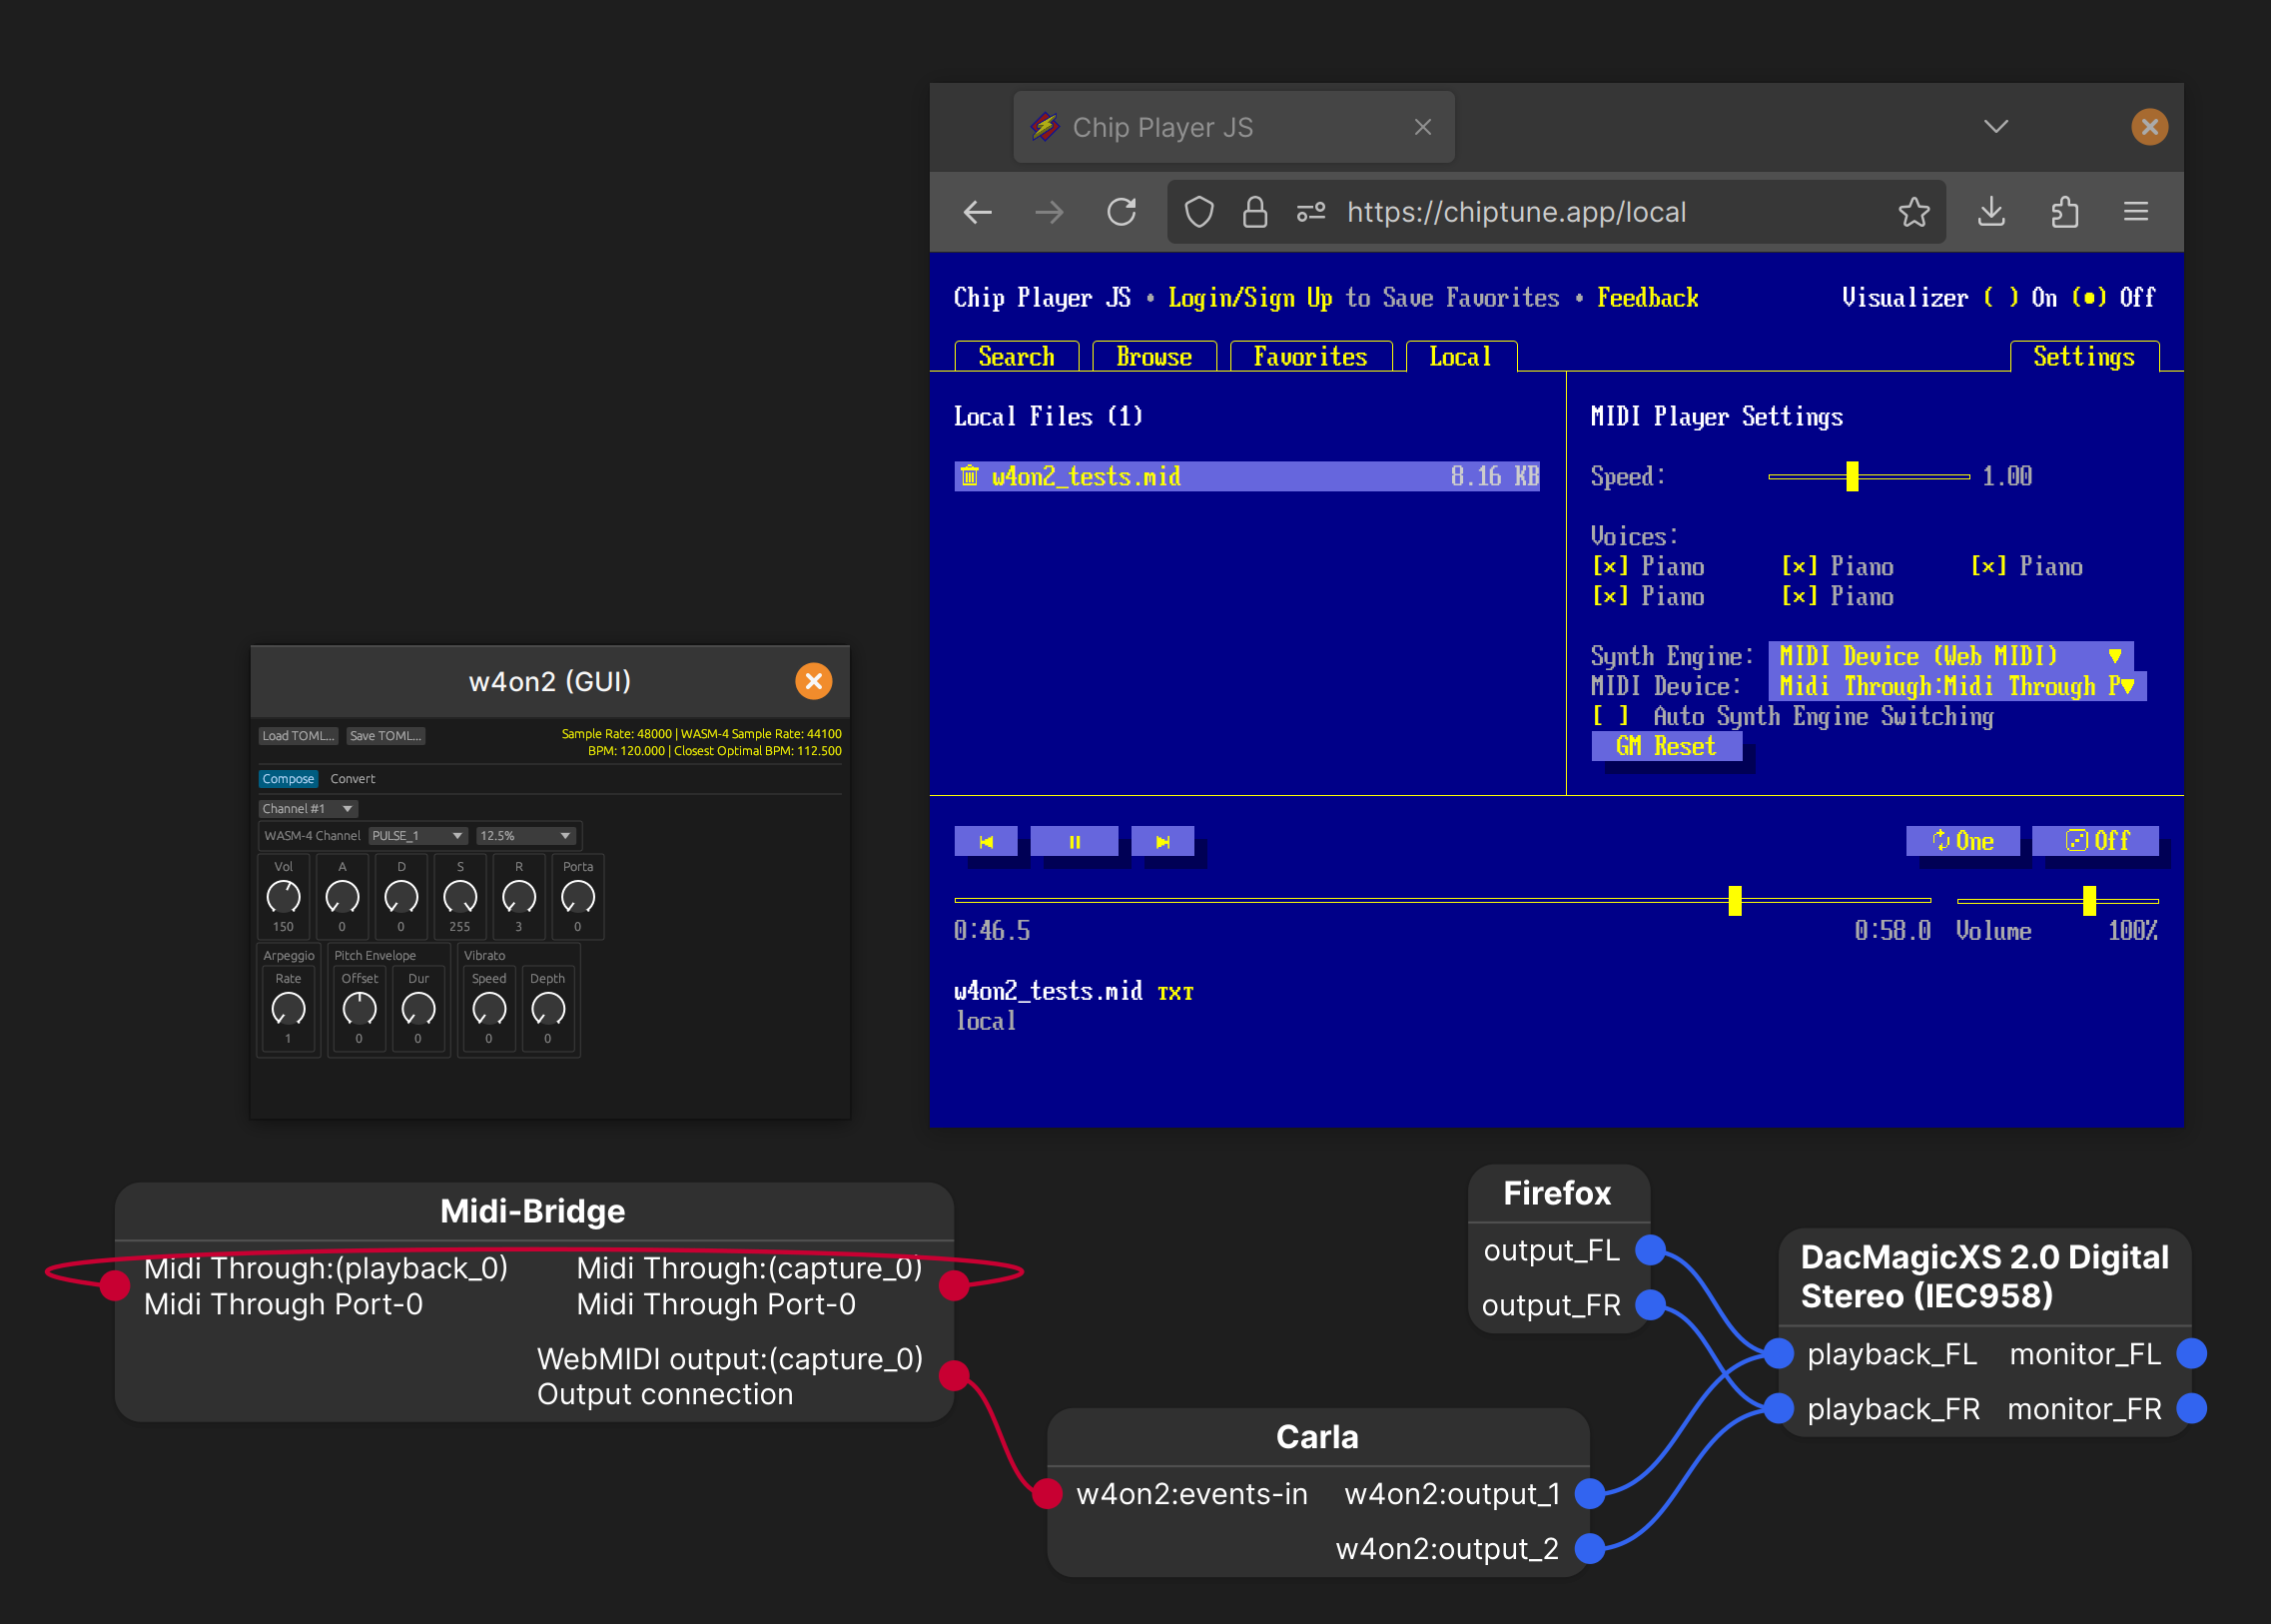Open the PULSE_1 WASM-4 channel dropdown
Image resolution: width=2271 pixels, height=1624 pixels.
coord(417,836)
